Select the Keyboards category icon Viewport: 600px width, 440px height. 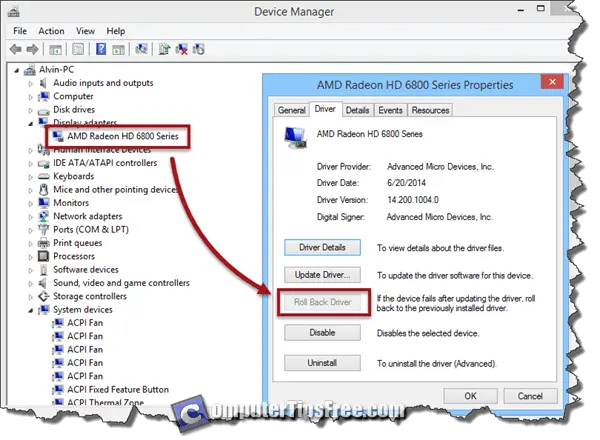[x=44, y=176]
